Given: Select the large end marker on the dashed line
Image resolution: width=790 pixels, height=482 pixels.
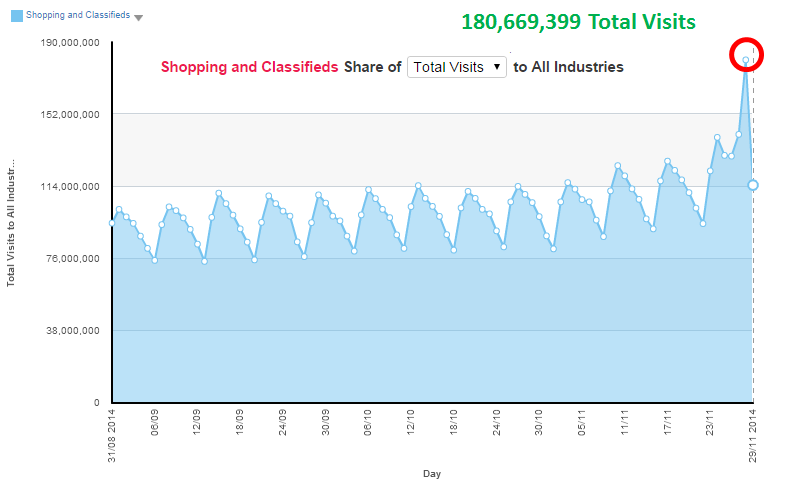Looking at the screenshot, I should 753,185.
